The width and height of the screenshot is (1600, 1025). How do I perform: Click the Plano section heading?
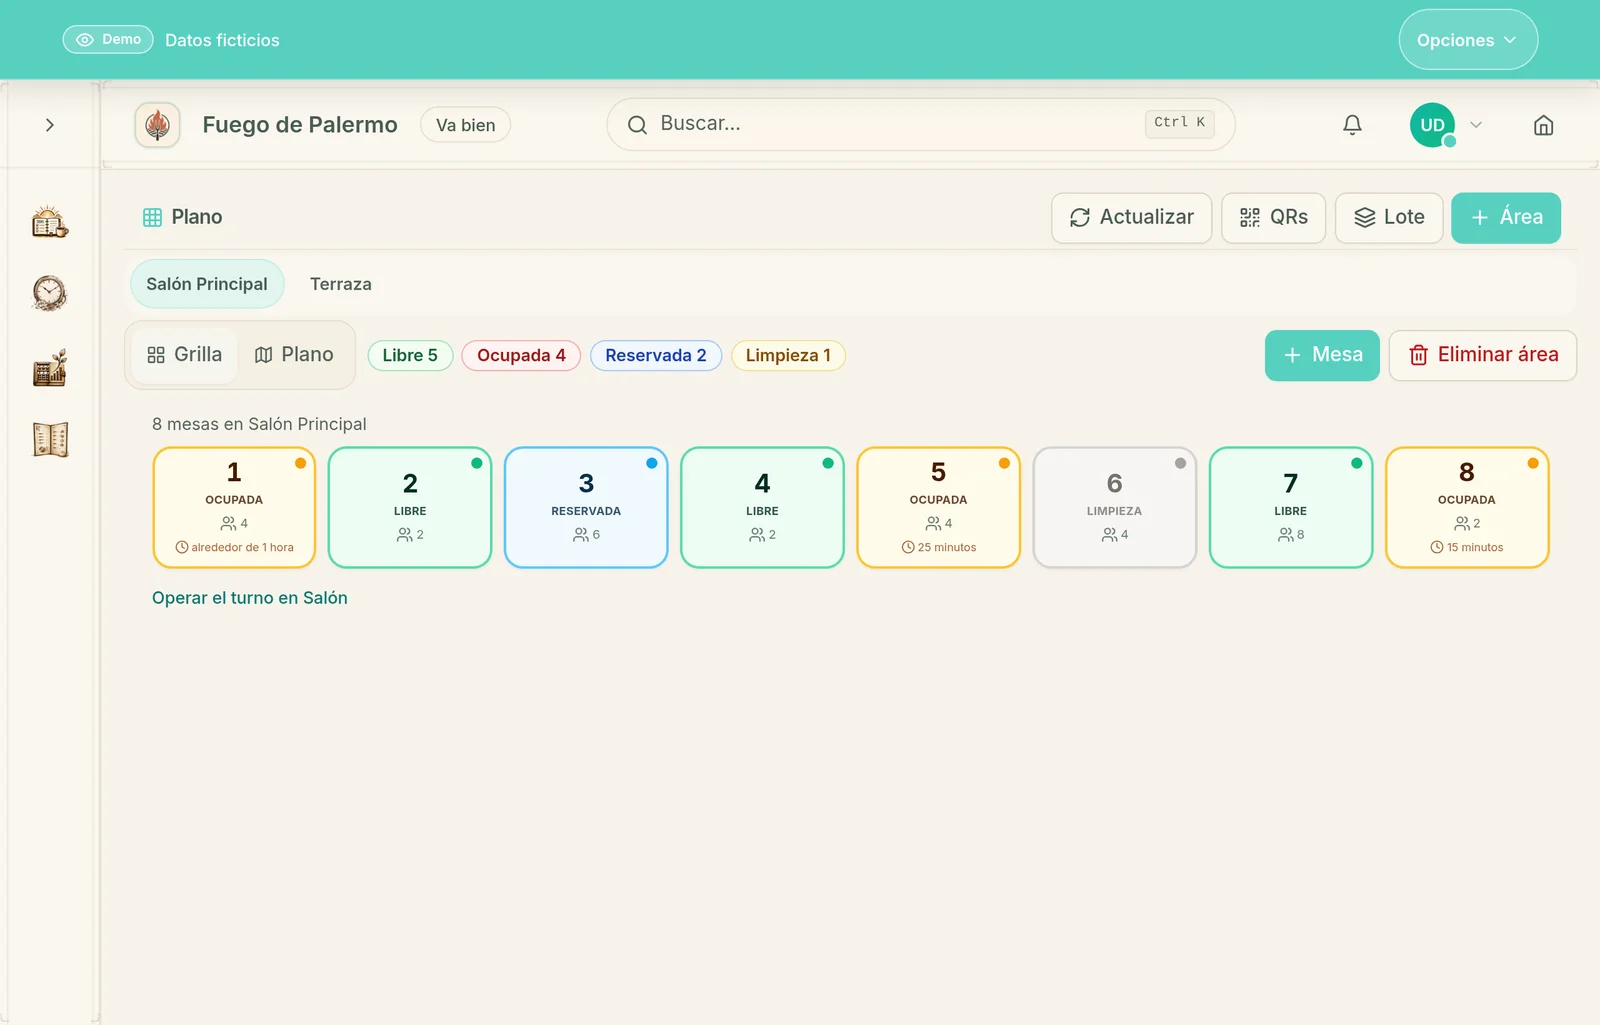(183, 217)
